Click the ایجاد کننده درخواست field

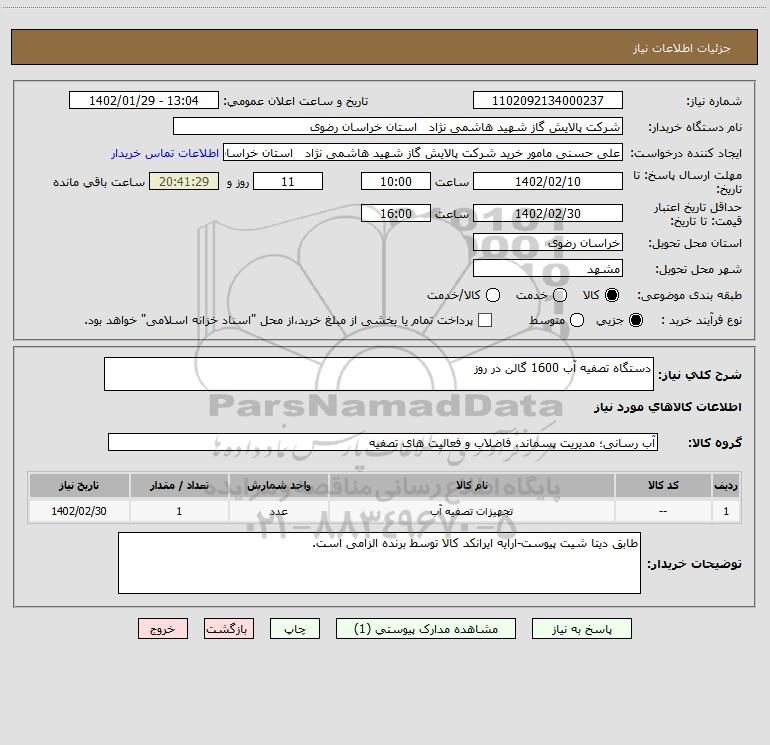pos(423,153)
